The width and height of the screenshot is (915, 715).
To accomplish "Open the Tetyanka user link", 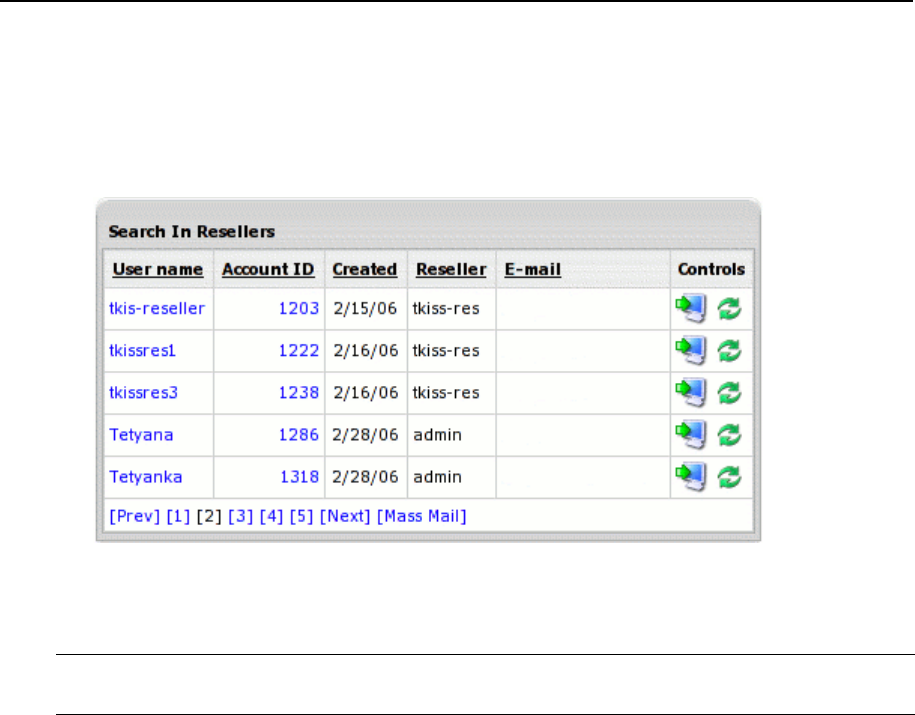I will point(146,477).
